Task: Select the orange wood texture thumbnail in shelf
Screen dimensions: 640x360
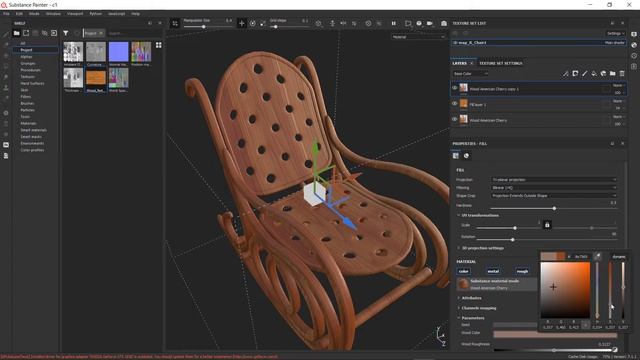Action: (96, 78)
